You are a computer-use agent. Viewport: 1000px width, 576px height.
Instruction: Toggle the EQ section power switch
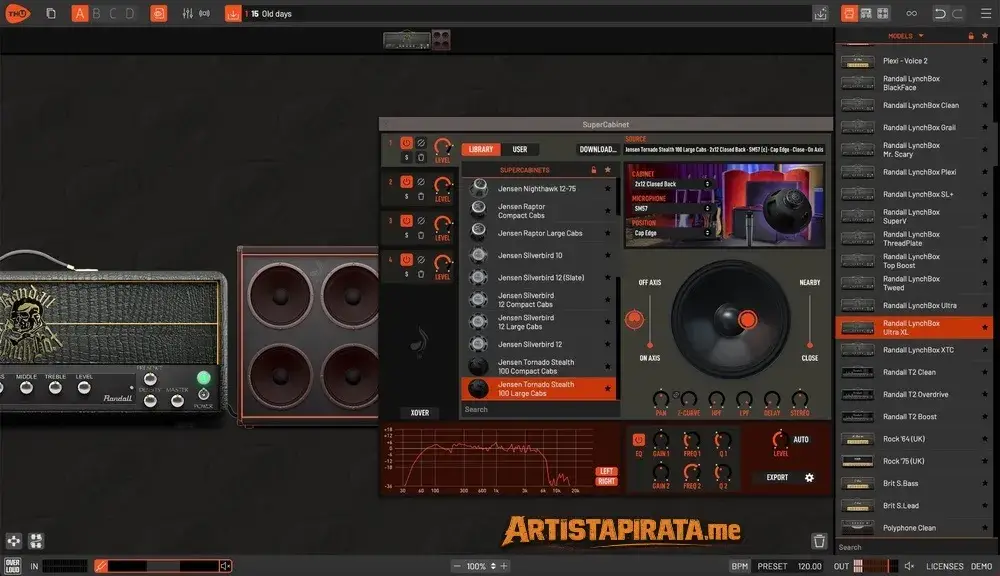pyautogui.click(x=639, y=440)
